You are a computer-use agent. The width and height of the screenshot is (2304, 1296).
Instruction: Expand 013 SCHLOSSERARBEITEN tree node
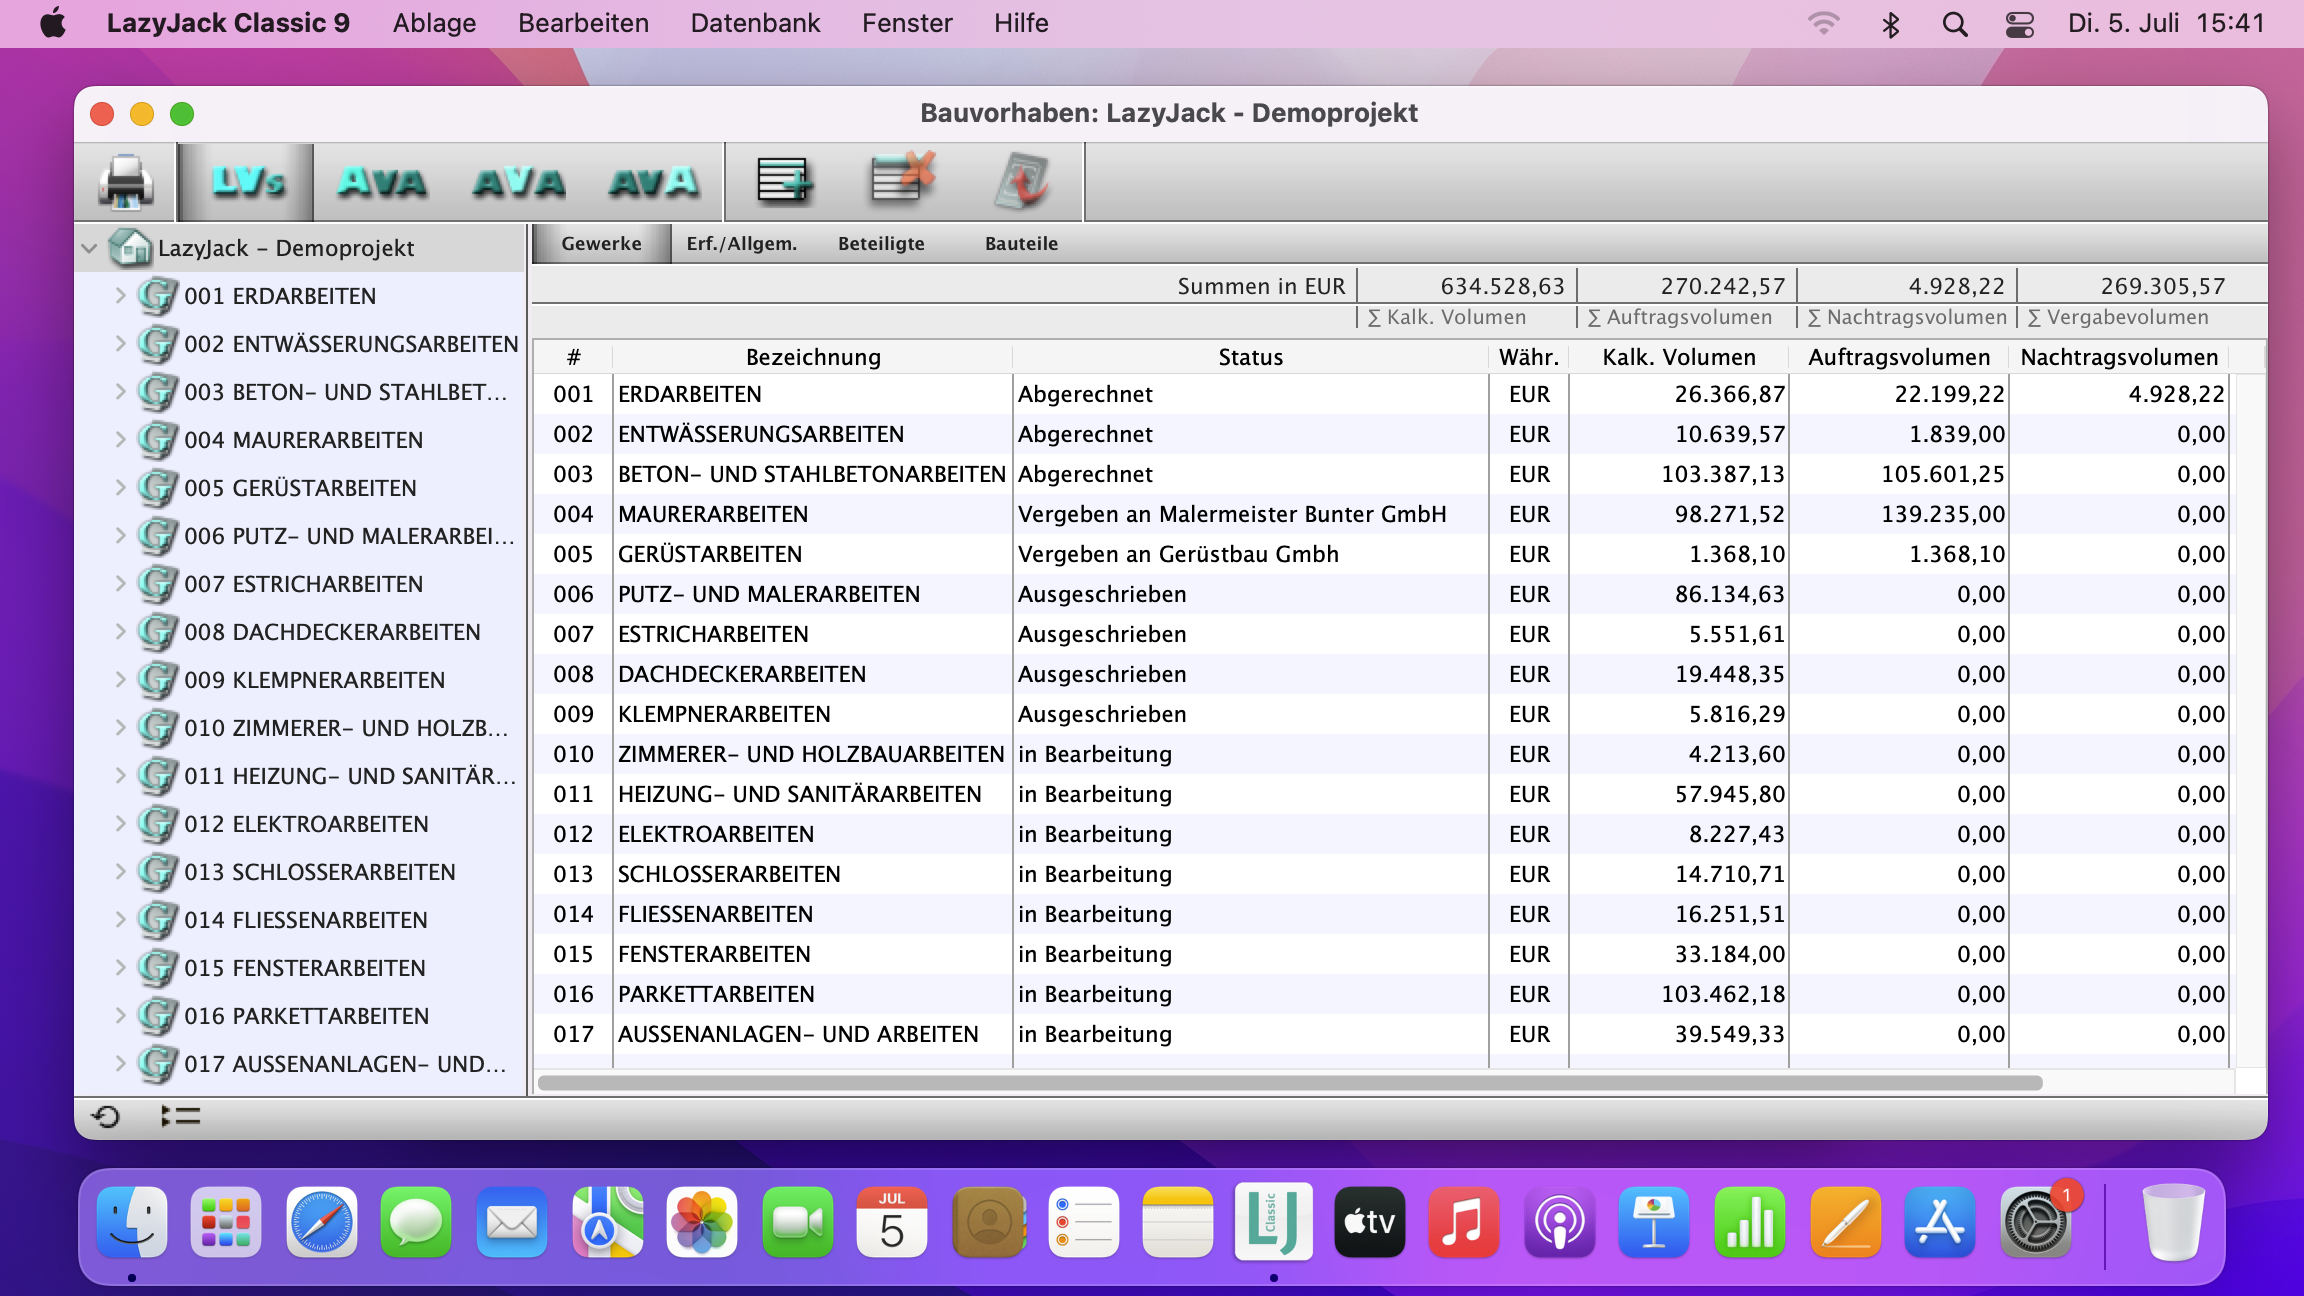(120, 872)
